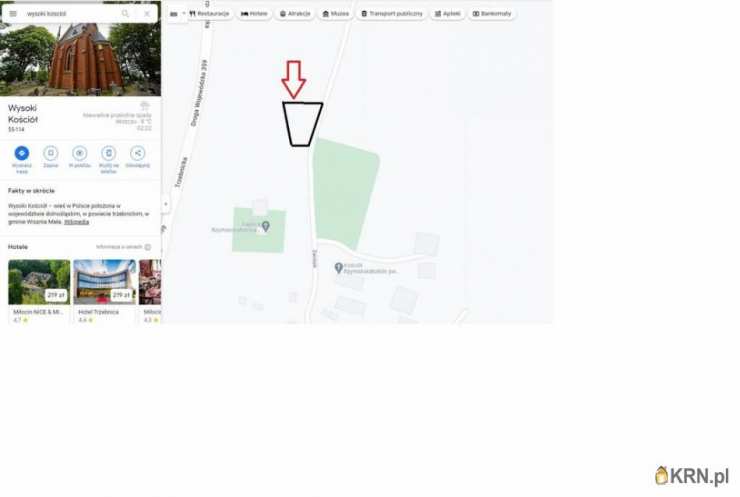
Task: Select the Muzea category chip
Action: click(336, 14)
